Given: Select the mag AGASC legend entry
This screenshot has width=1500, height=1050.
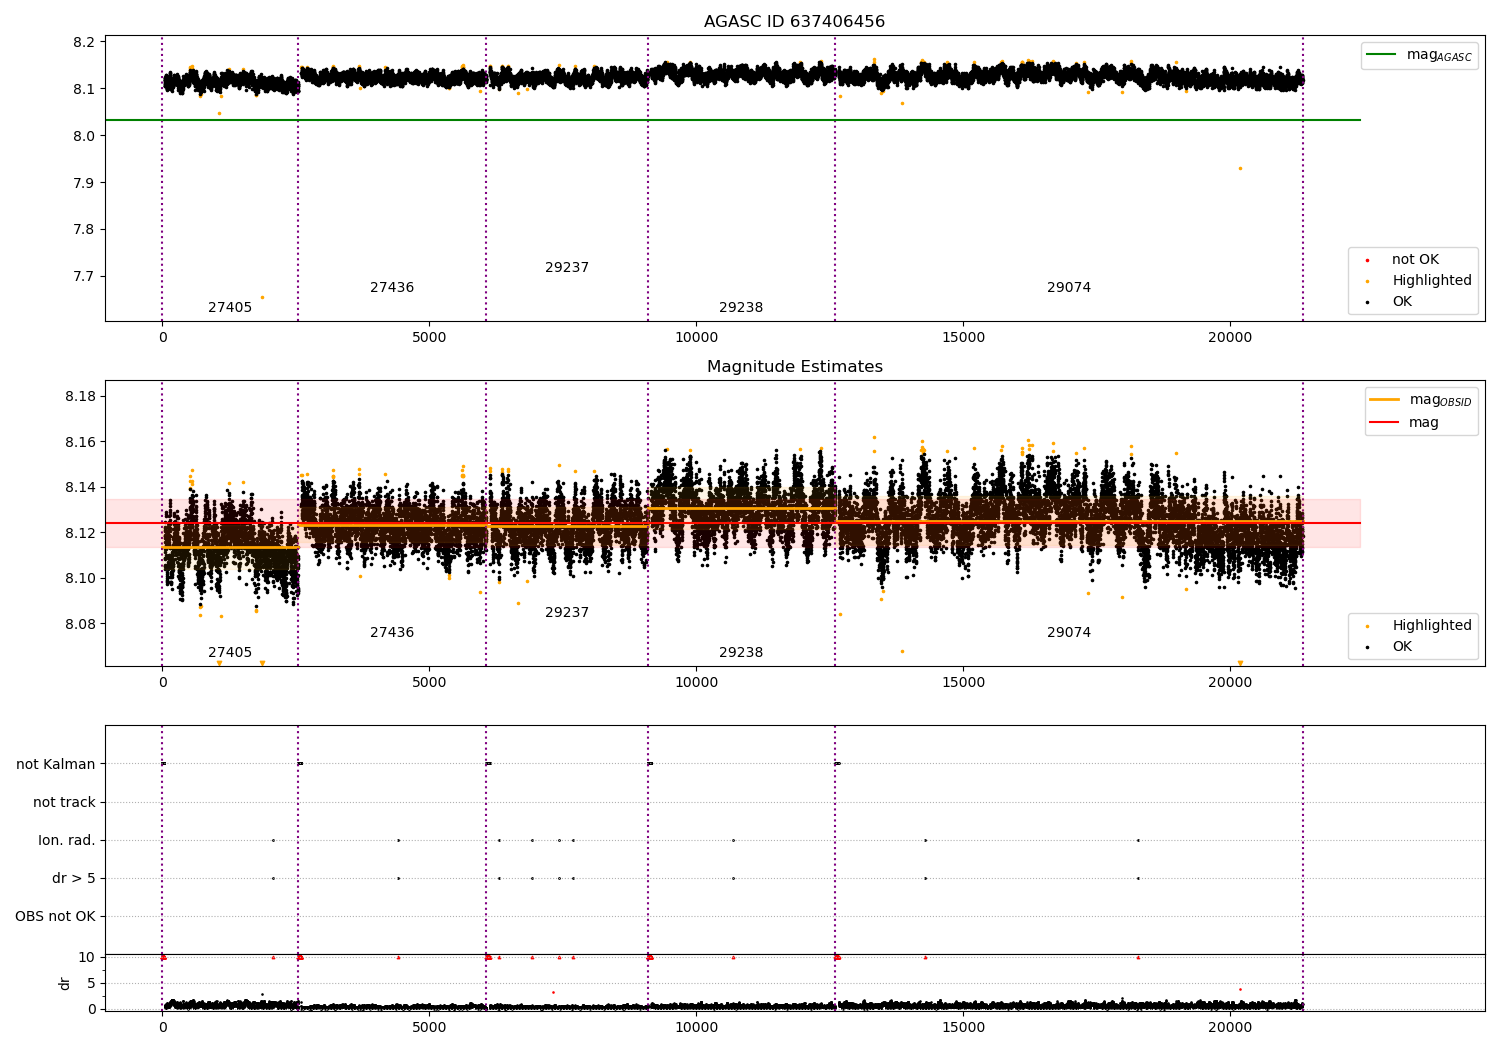Looking at the screenshot, I should (x=1419, y=55).
